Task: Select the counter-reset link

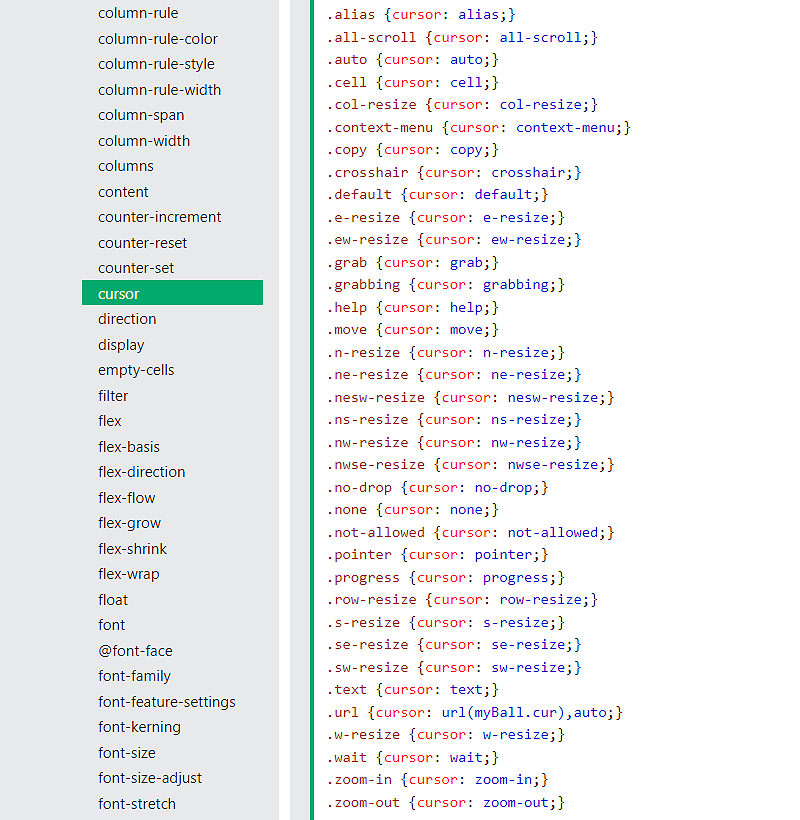Action: point(142,243)
